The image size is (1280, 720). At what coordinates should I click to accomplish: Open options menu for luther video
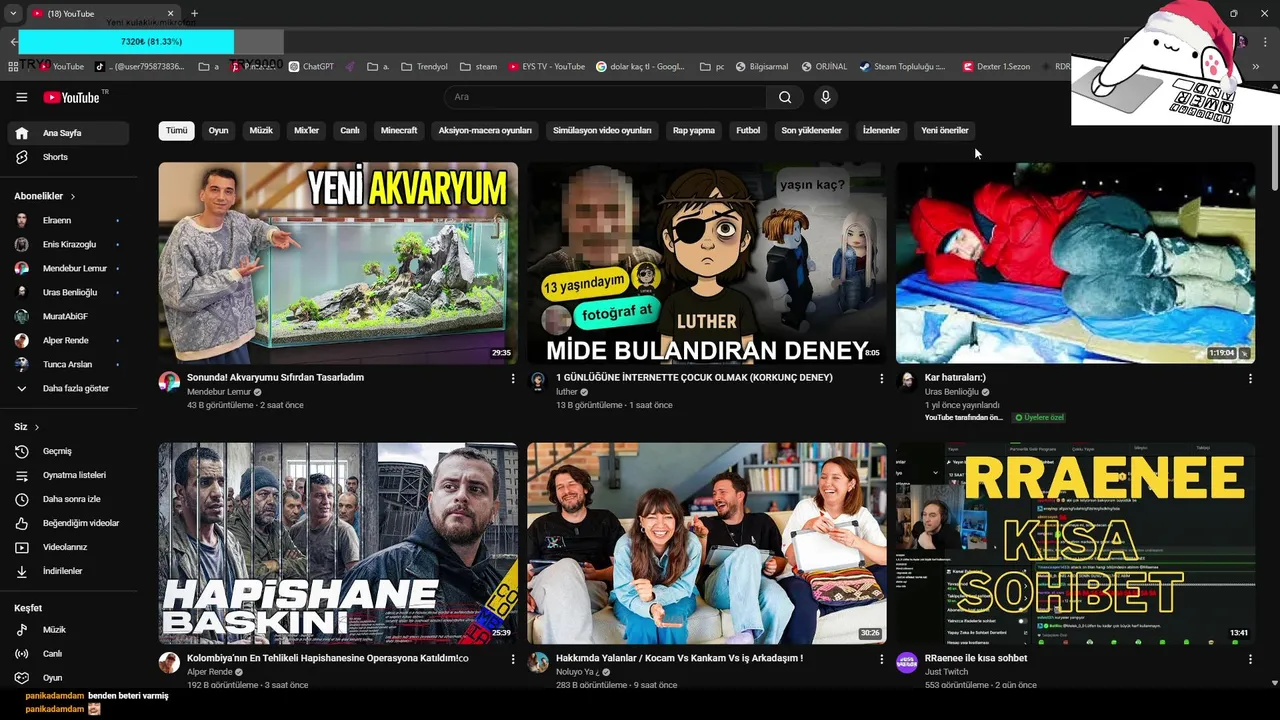pos(881,379)
